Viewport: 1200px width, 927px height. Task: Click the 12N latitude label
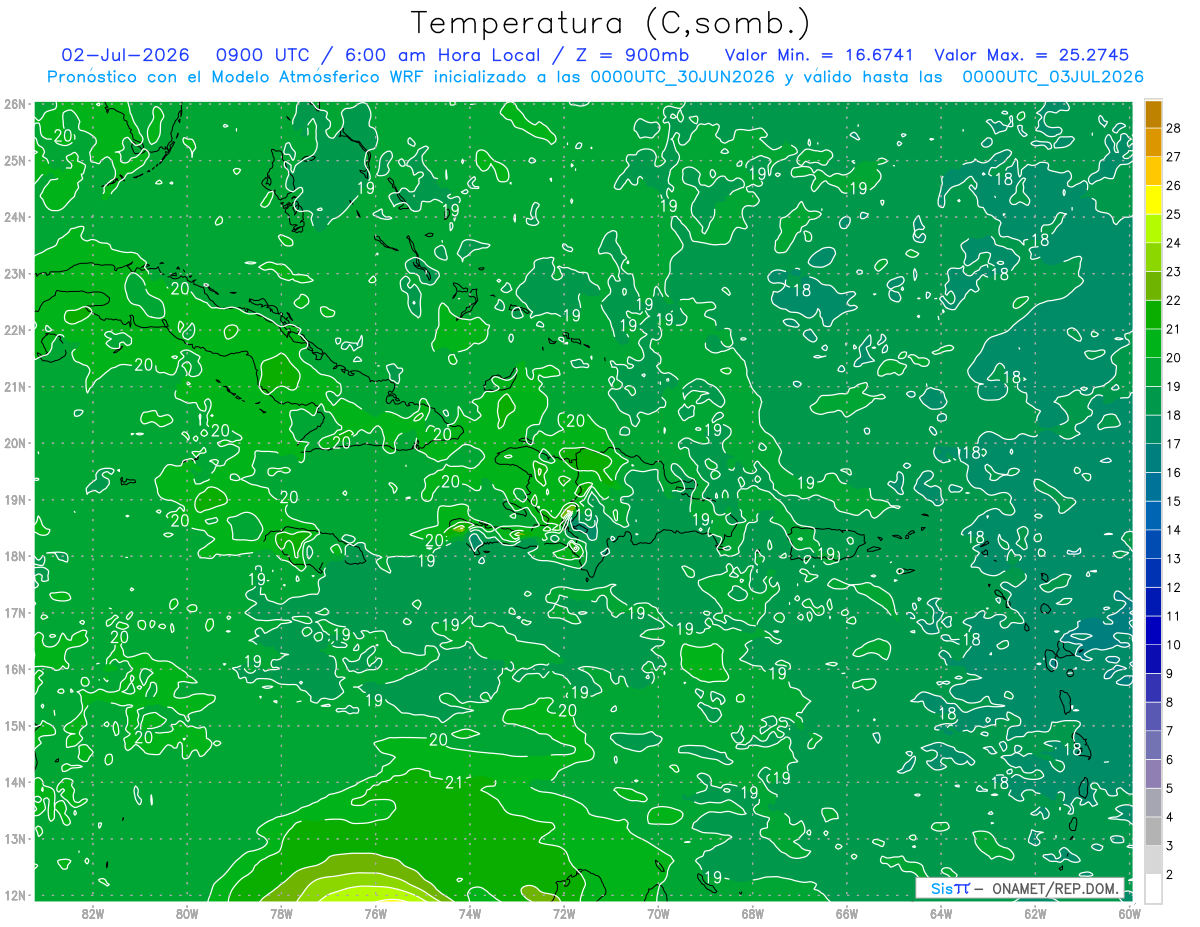pos(14,895)
